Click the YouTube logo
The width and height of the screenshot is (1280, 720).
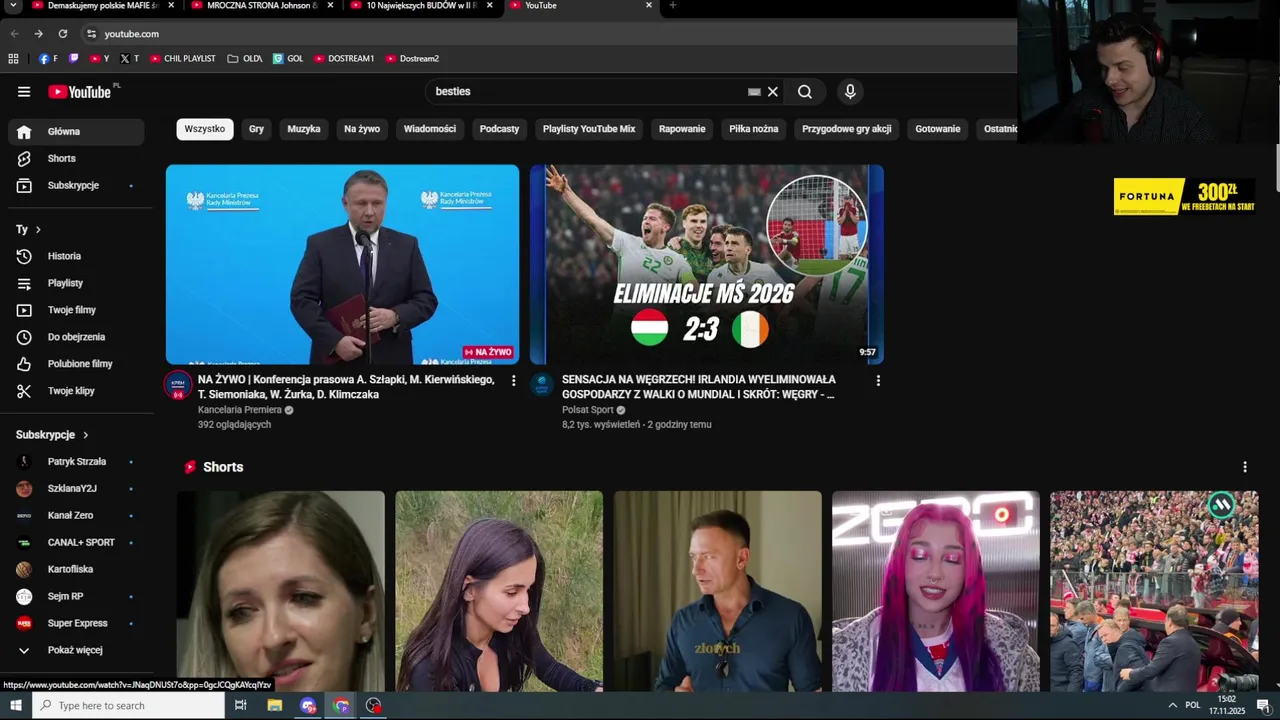point(80,92)
